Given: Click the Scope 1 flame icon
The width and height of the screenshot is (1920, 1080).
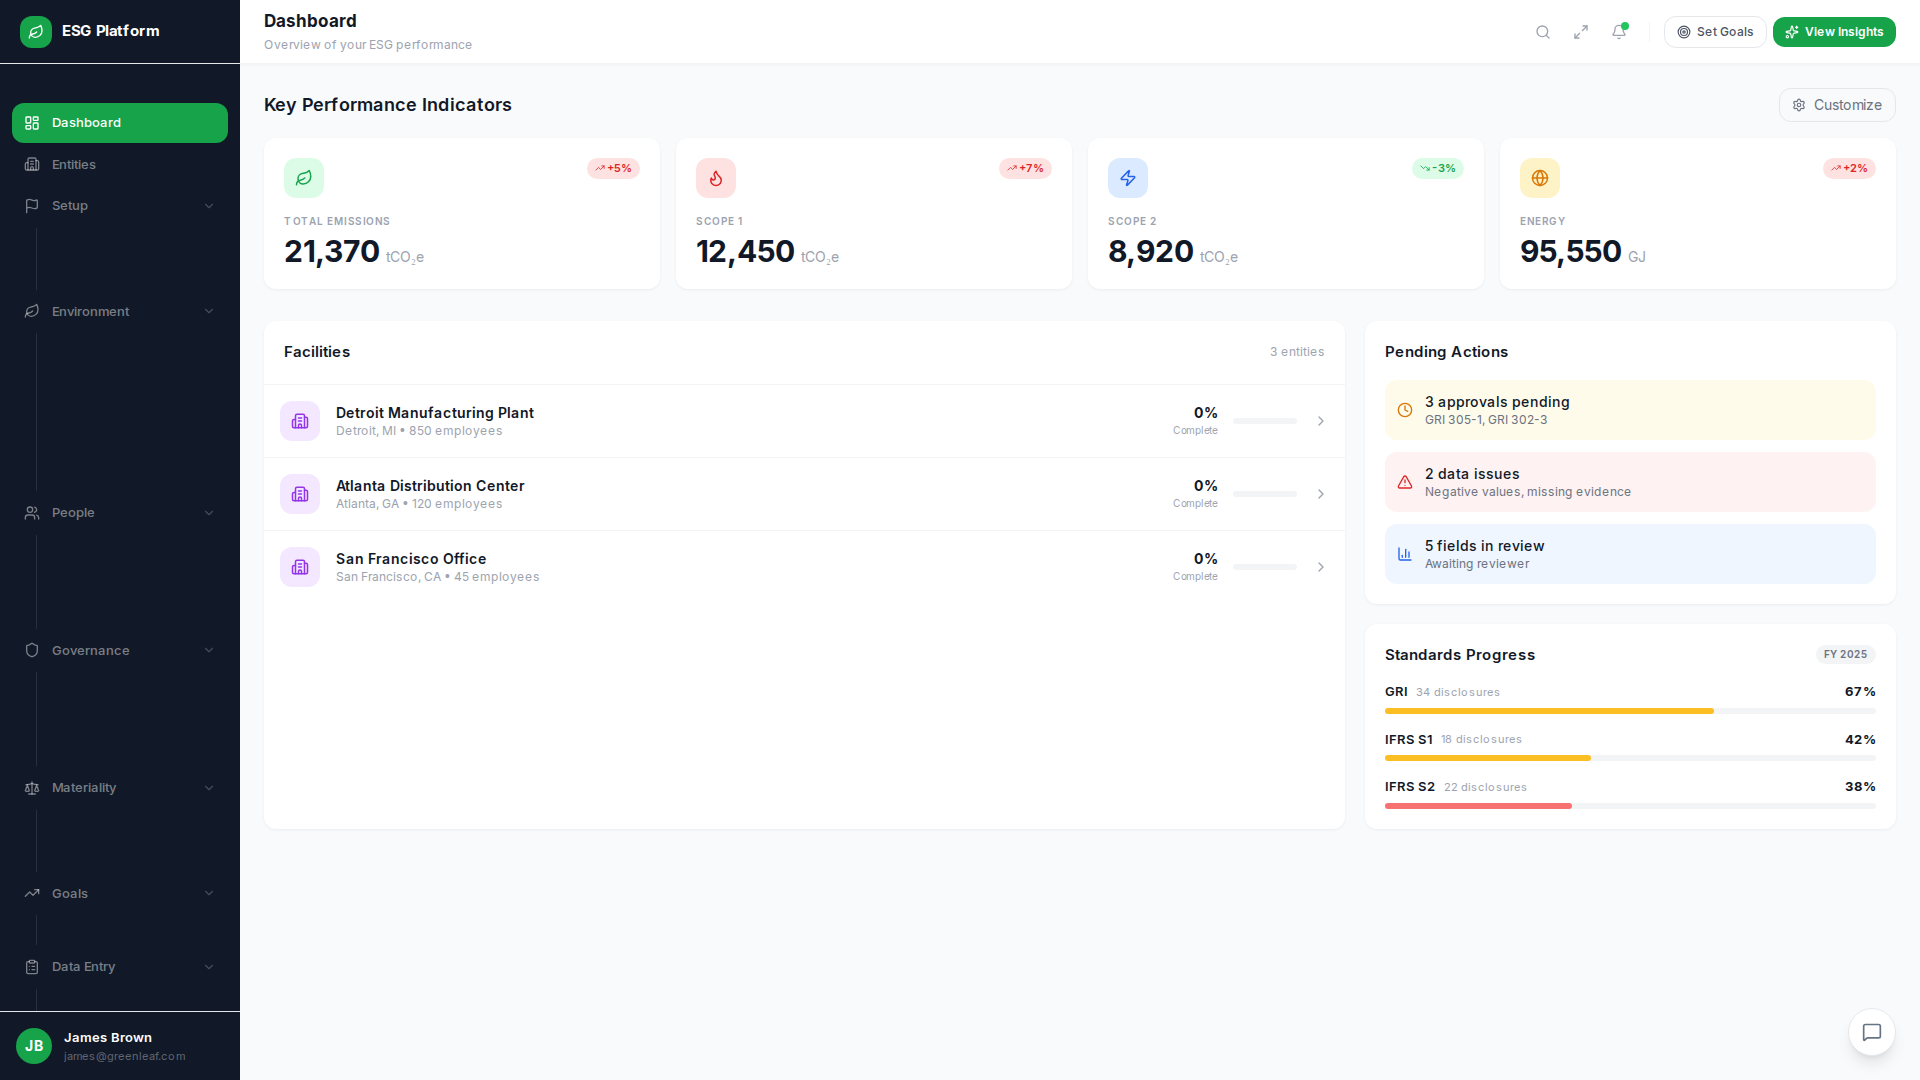Looking at the screenshot, I should (716, 178).
